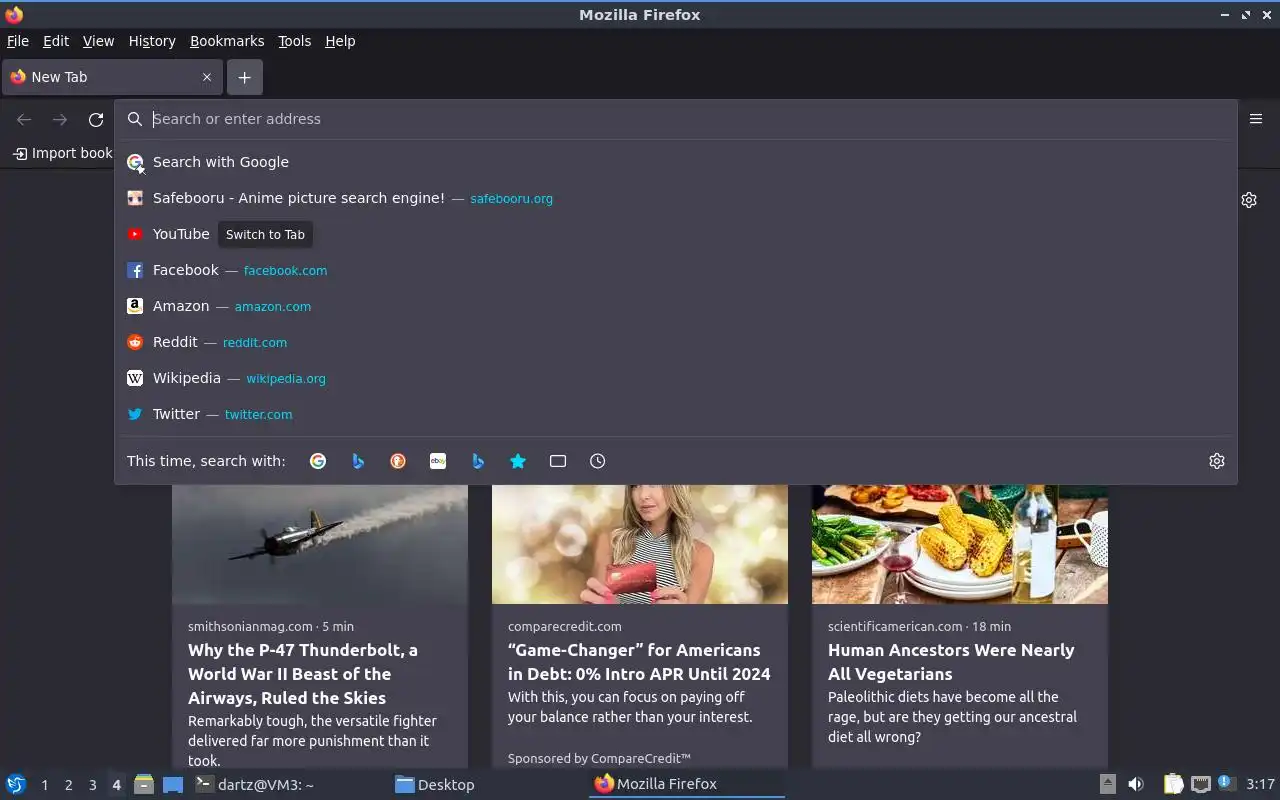Open the Amazon suggestion
Screen dimensions: 1280x800
(x=676, y=306)
